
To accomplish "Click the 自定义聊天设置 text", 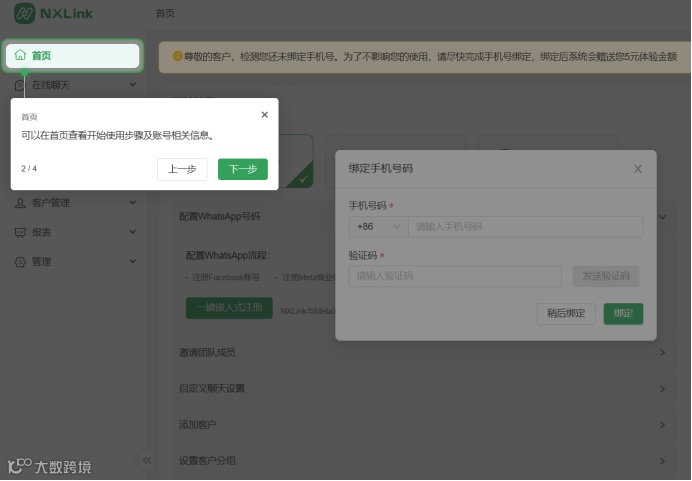I will [212, 389].
